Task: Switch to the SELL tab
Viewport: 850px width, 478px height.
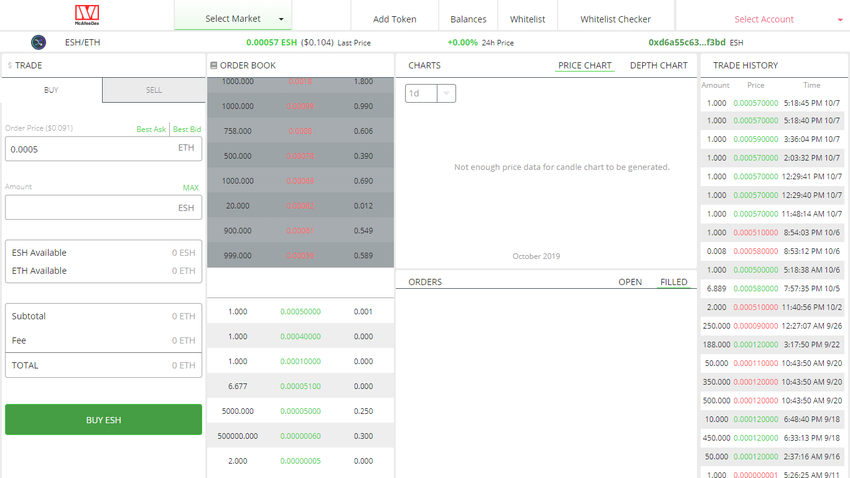Action: (x=154, y=90)
